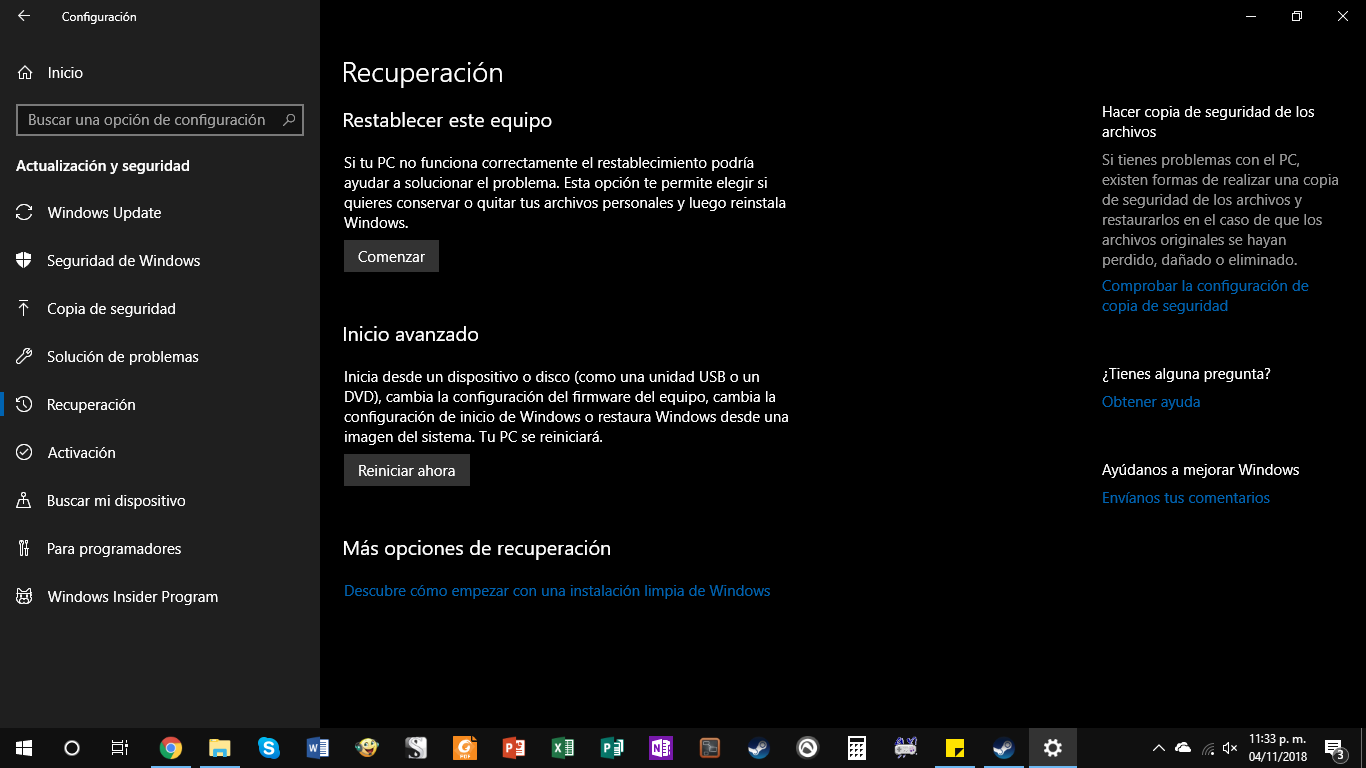Select Copia de seguridad in the sidebar

click(x=160, y=309)
